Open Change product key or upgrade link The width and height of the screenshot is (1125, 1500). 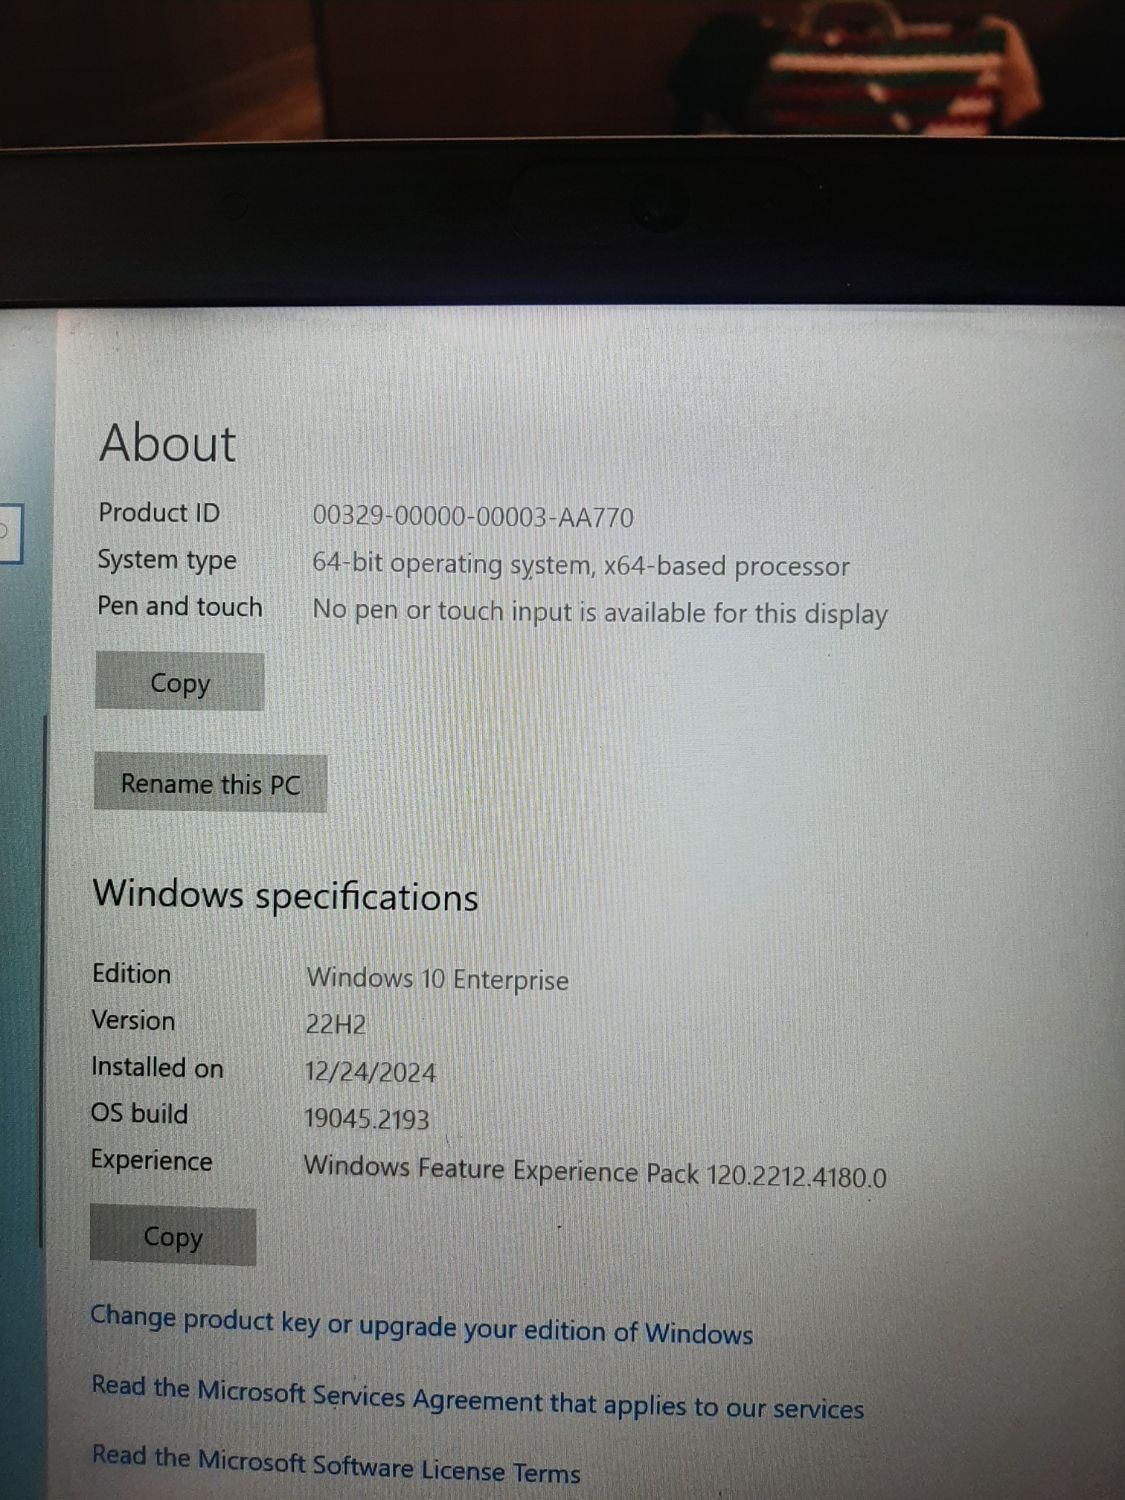click(x=421, y=1325)
